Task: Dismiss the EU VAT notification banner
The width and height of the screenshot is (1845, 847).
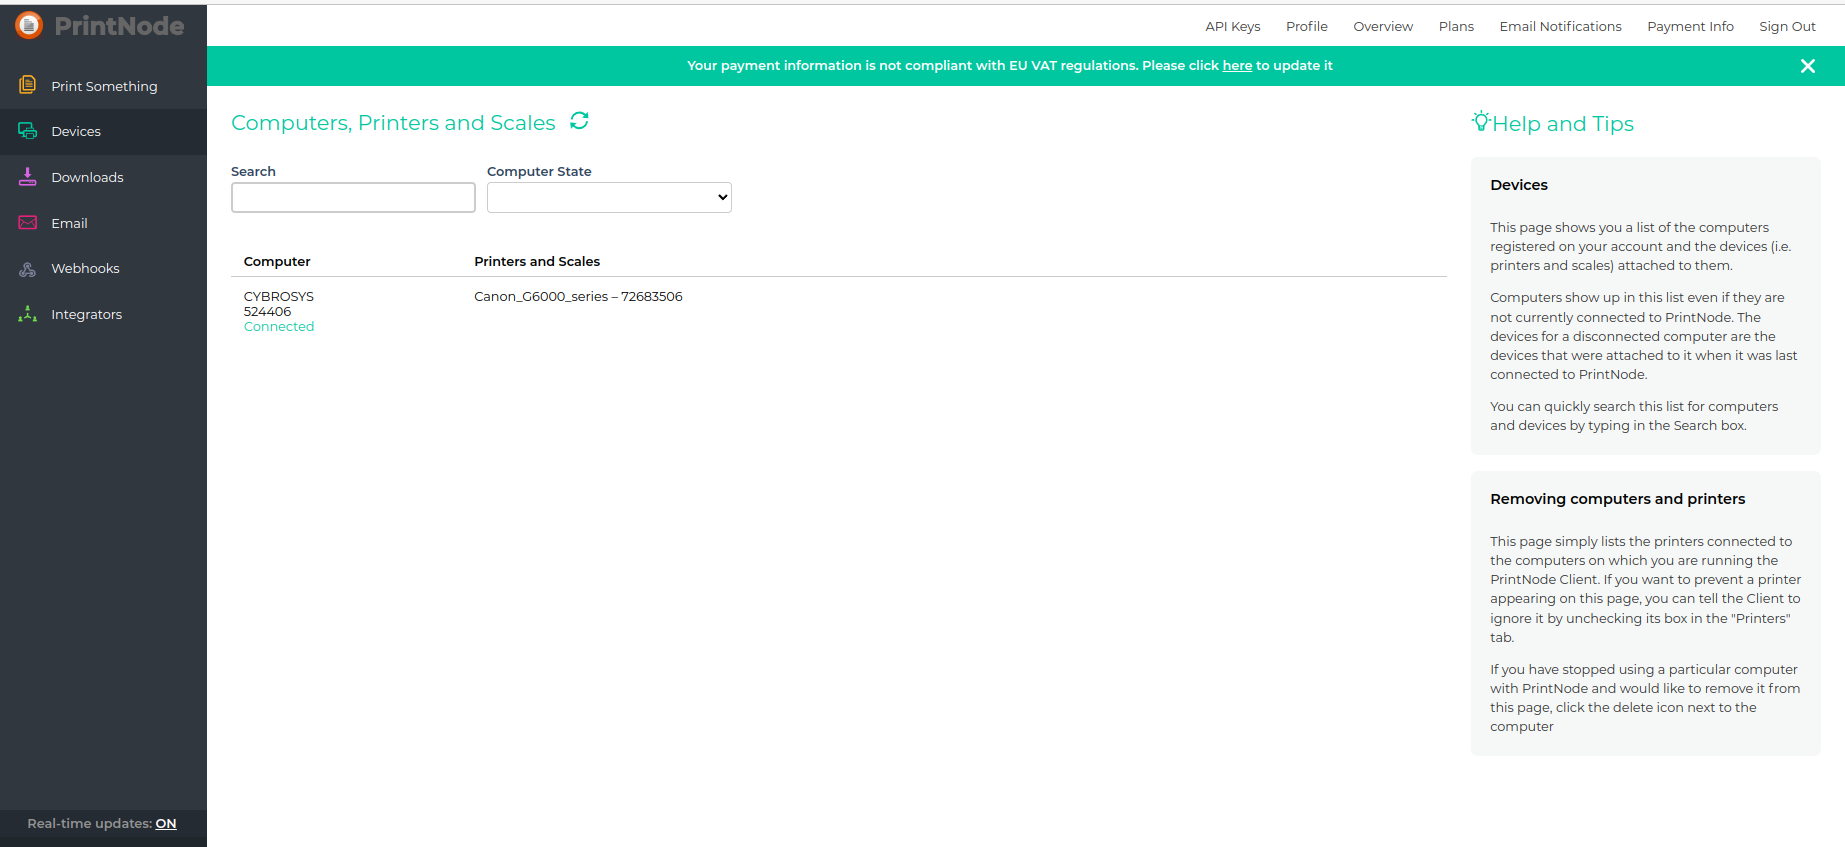Action: [1808, 66]
